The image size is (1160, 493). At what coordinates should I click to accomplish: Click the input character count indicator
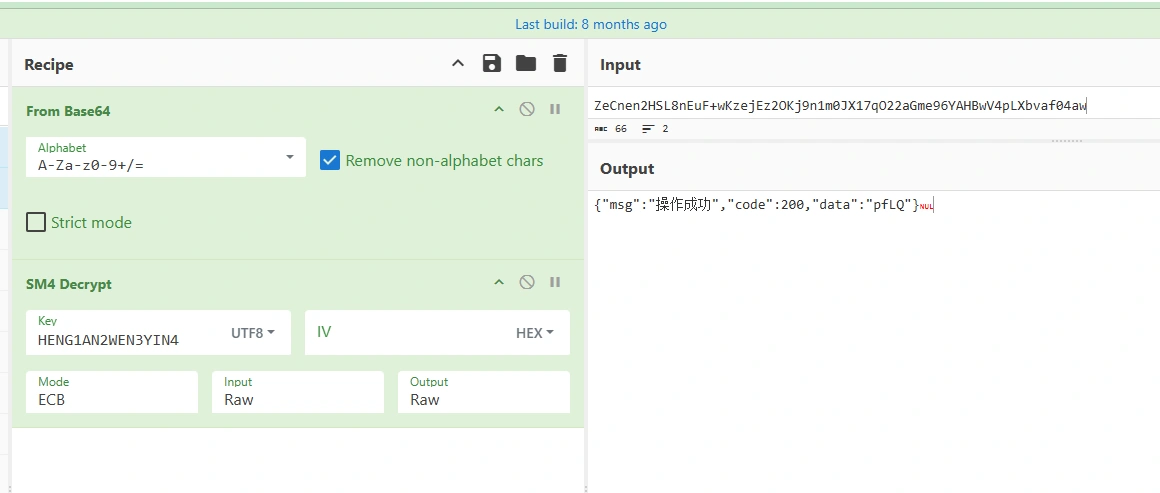tap(612, 129)
